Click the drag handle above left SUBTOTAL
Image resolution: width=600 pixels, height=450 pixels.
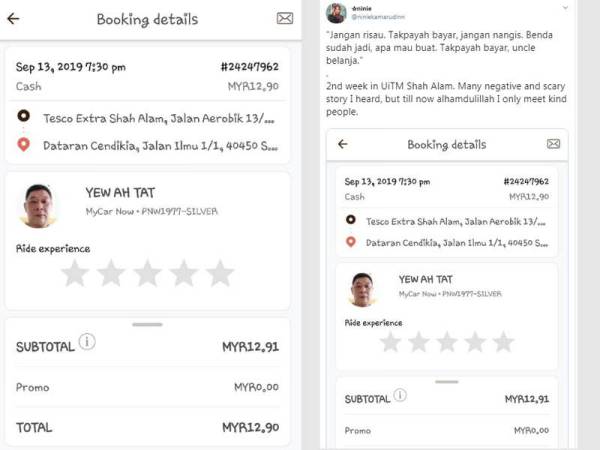click(x=147, y=324)
